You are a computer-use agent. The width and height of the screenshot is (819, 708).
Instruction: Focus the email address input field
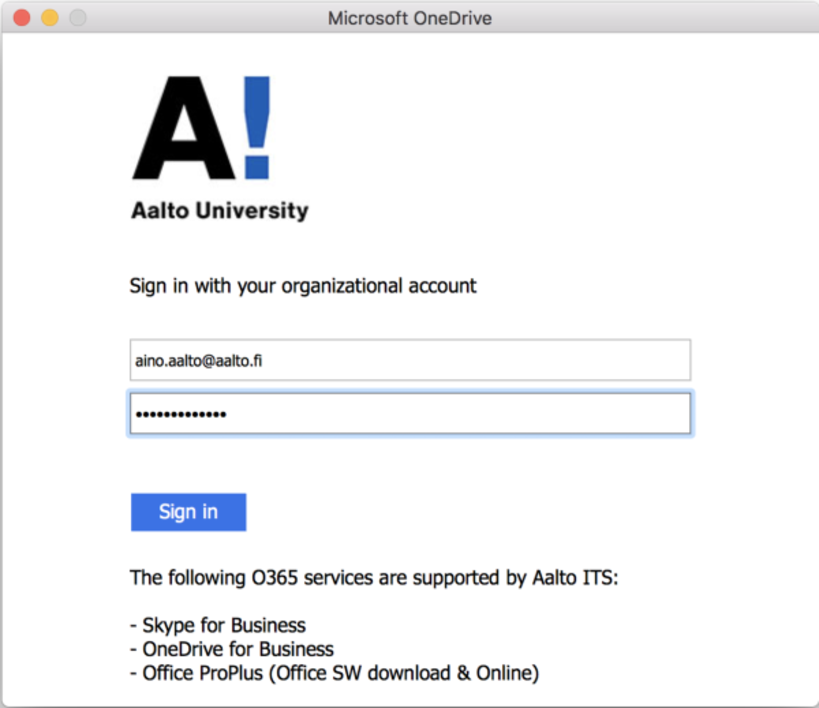(x=410, y=360)
